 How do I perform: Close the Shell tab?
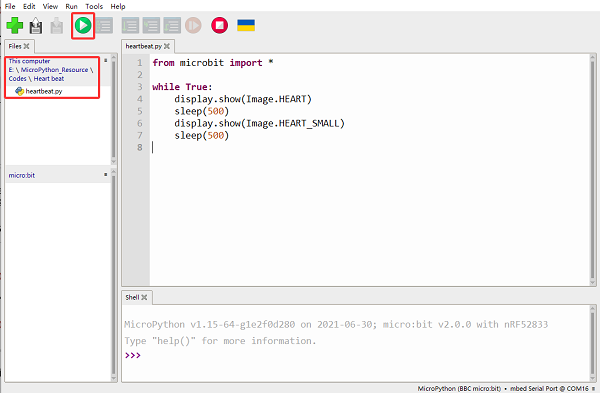tap(144, 297)
